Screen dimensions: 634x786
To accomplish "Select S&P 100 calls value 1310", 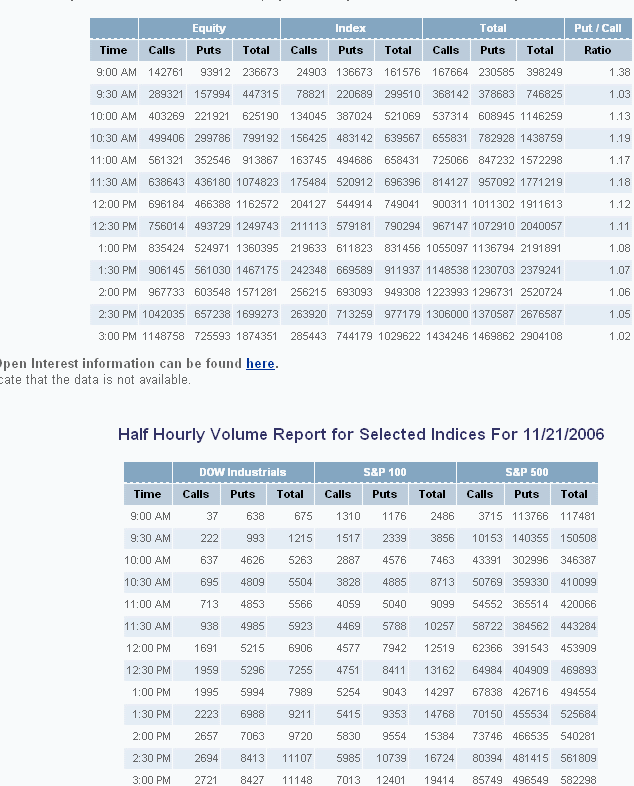I will [x=348, y=516].
